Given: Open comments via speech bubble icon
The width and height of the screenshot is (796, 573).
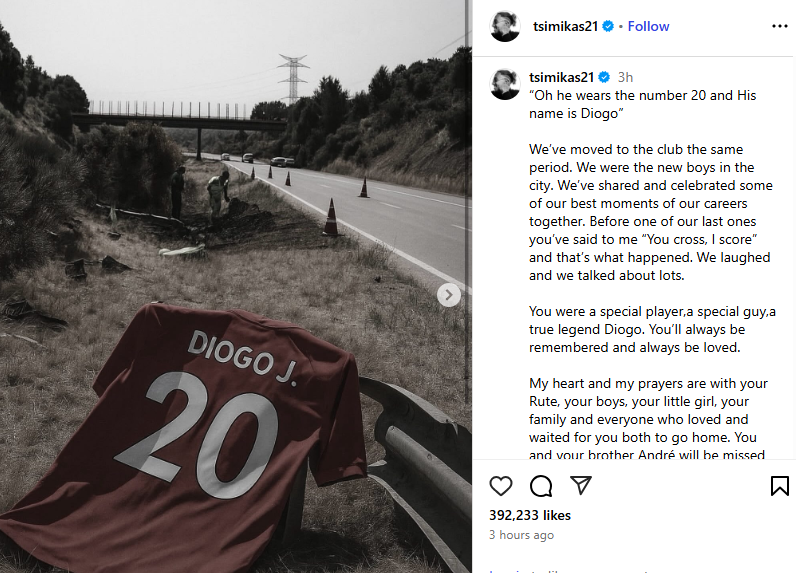Looking at the screenshot, I should click(x=541, y=486).
